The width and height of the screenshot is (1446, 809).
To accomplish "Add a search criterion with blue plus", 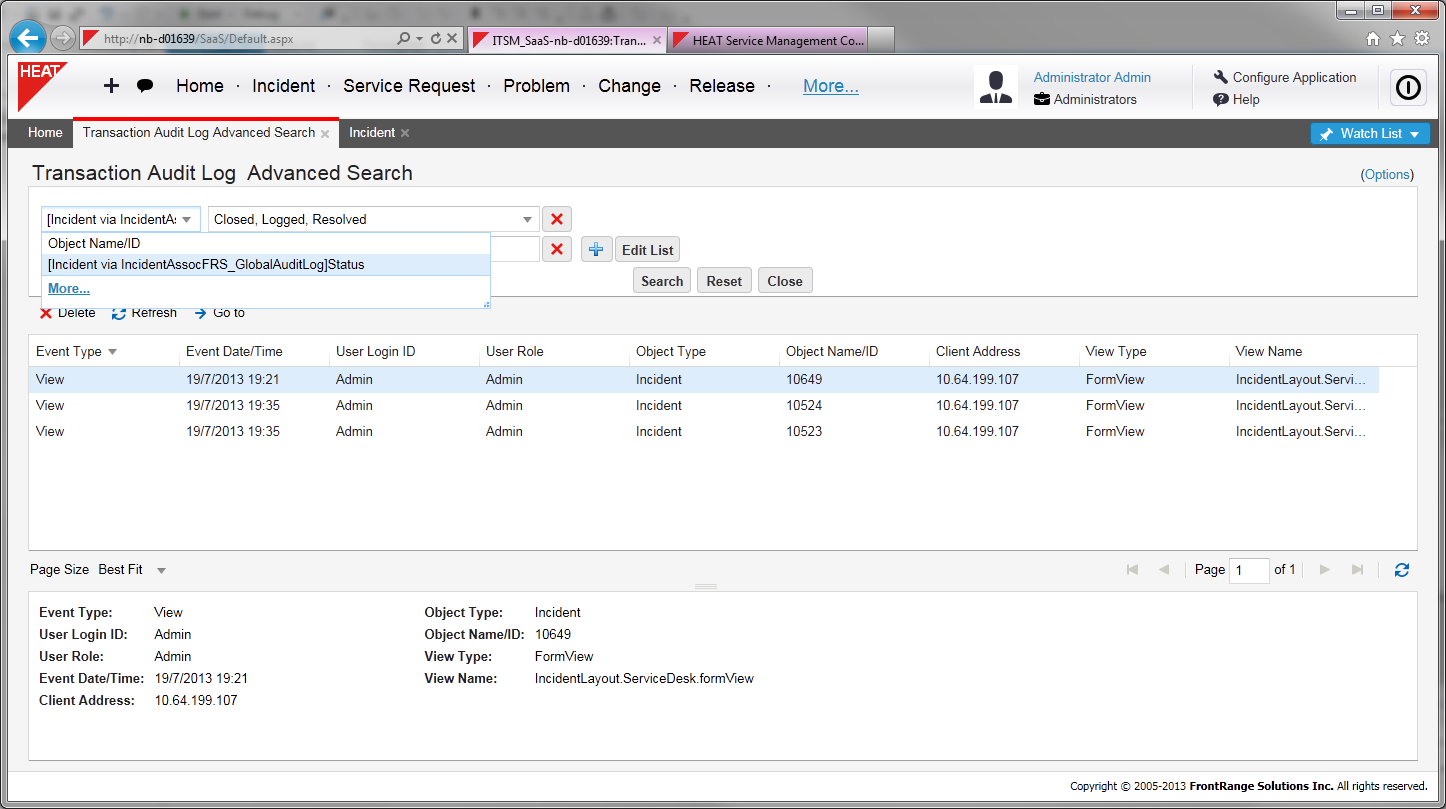I will tap(596, 250).
